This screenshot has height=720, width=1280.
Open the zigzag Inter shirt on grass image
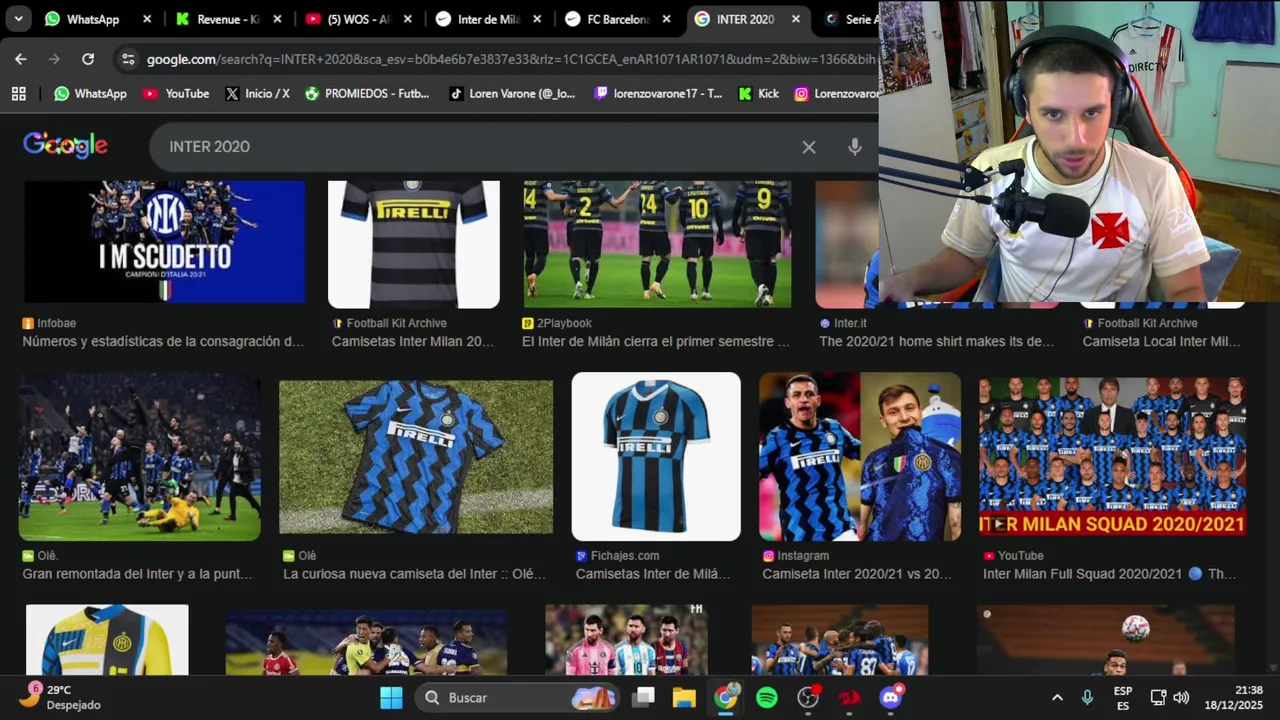(416, 457)
